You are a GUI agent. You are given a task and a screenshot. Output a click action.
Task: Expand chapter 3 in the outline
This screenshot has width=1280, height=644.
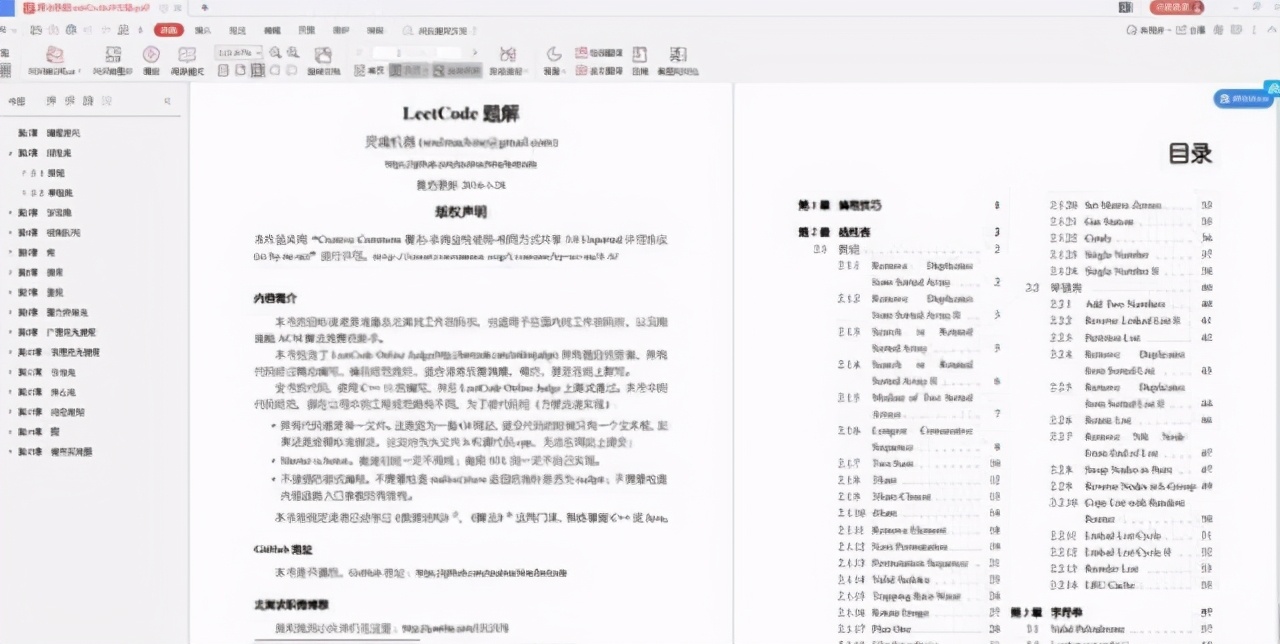coord(9,212)
